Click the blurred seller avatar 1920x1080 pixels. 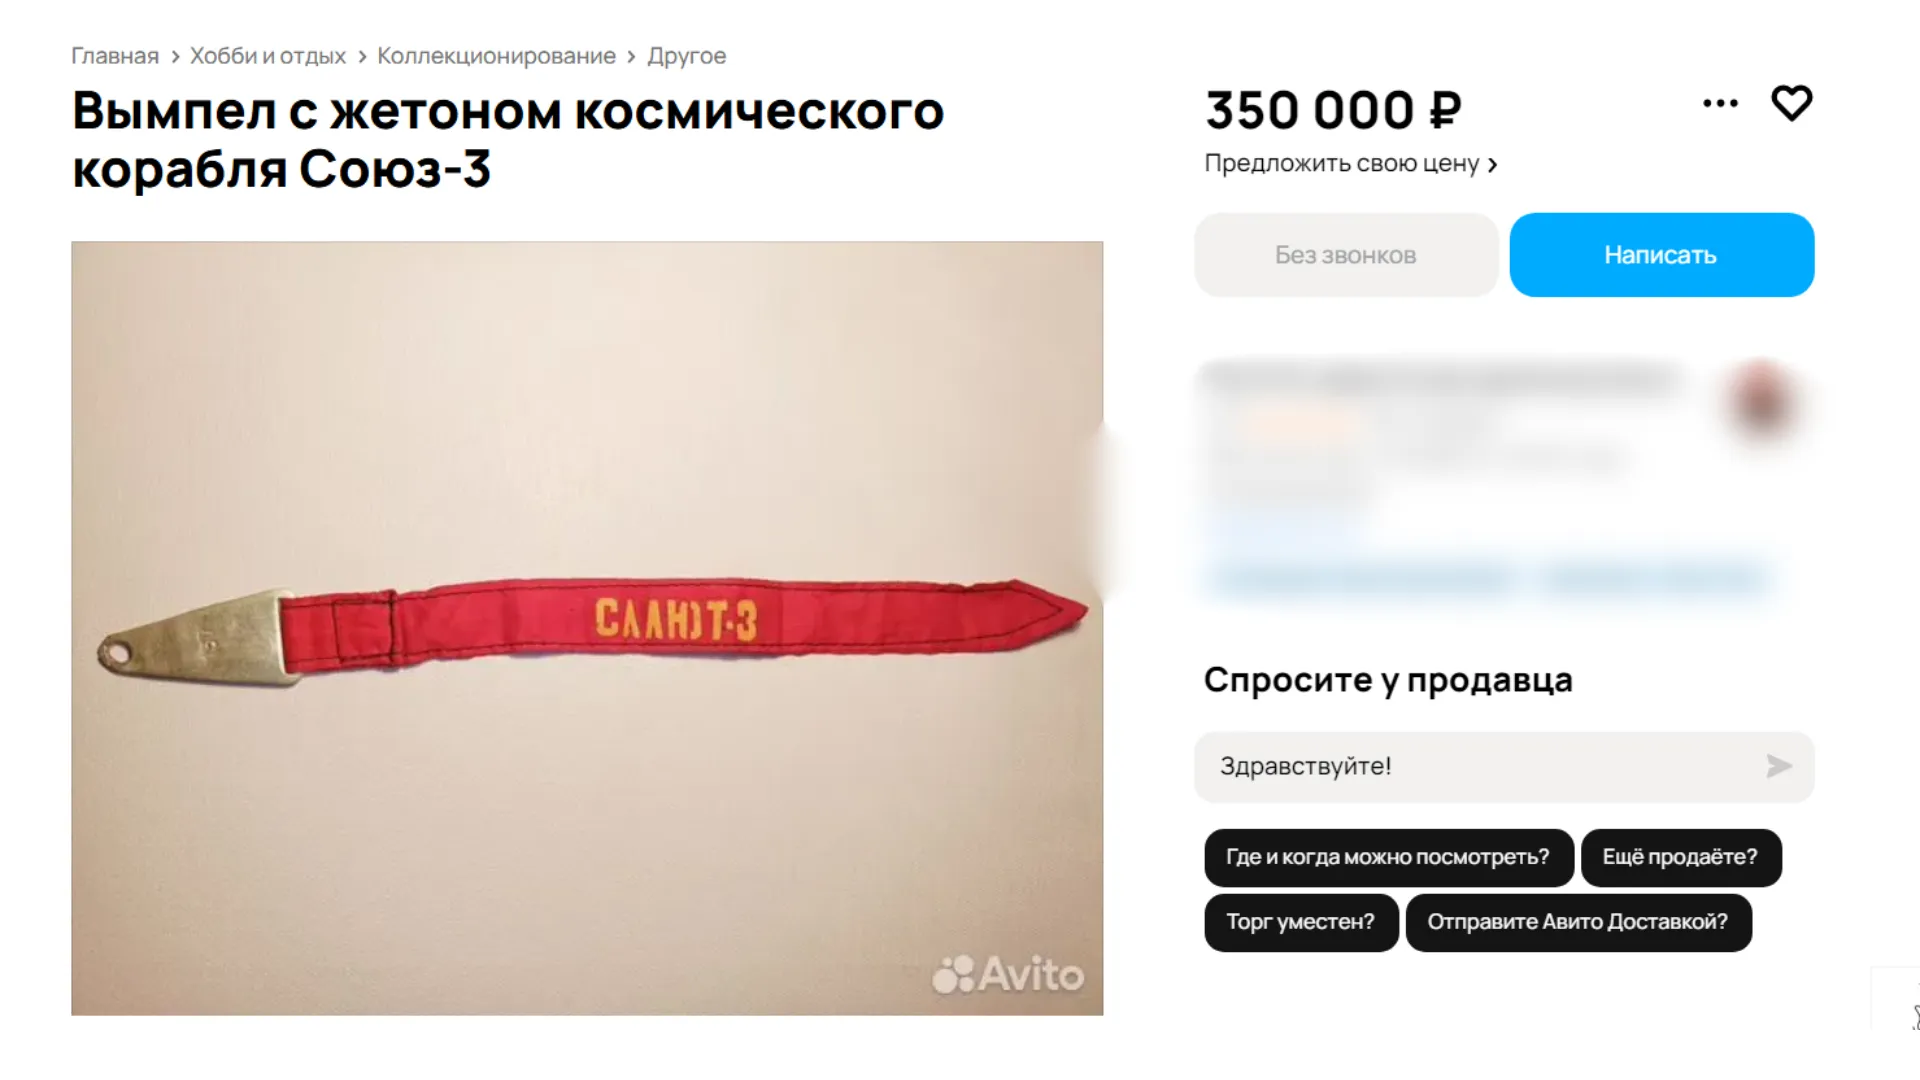pyautogui.click(x=1762, y=402)
